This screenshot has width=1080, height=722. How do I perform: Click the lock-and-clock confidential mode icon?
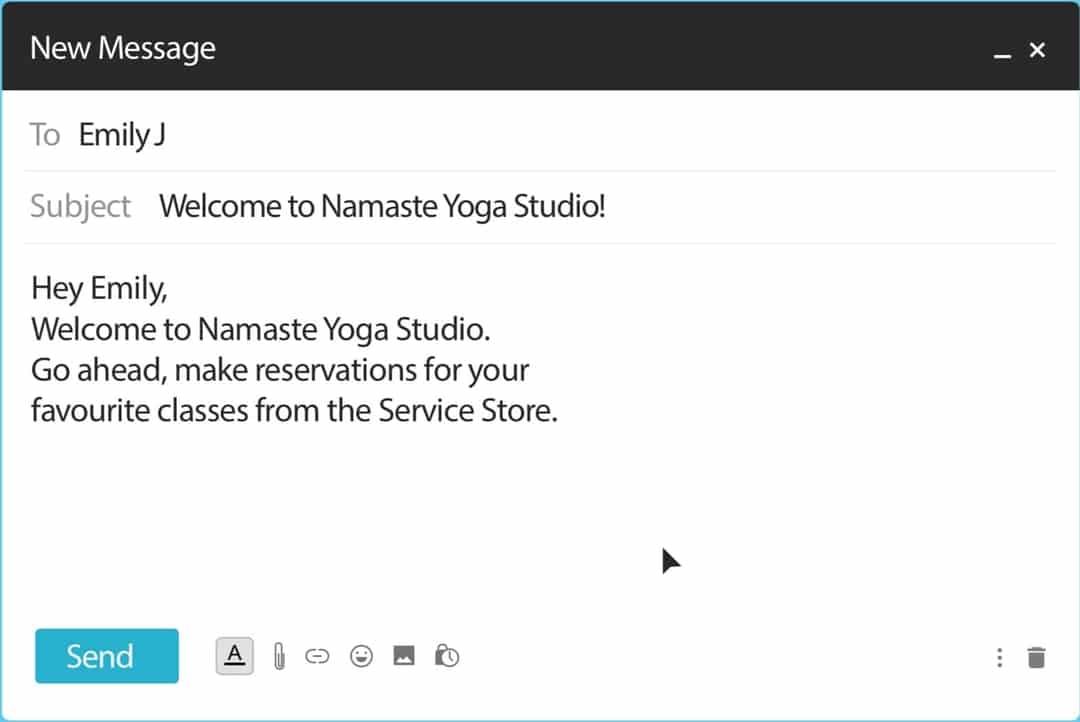pos(447,657)
